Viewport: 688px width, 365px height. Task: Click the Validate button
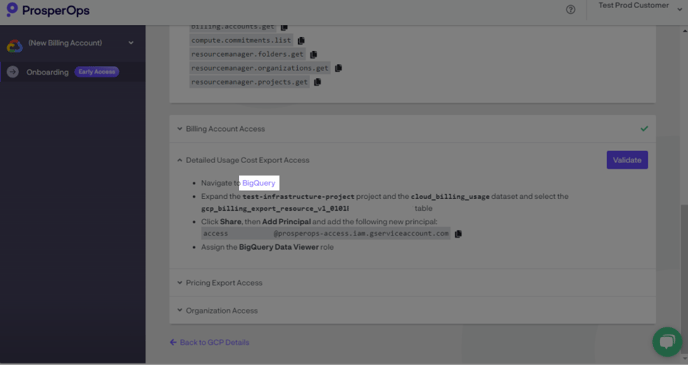(627, 160)
